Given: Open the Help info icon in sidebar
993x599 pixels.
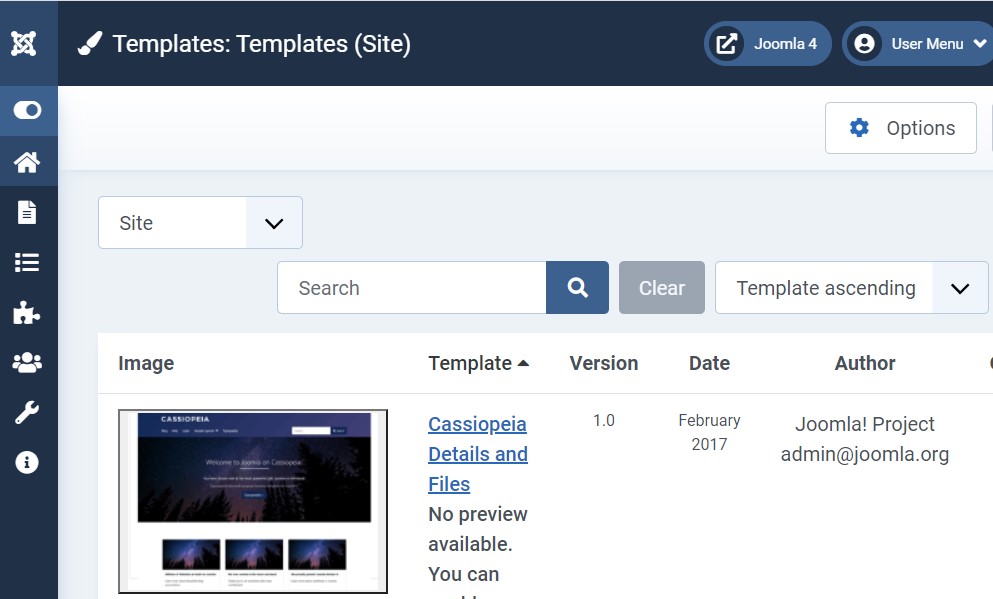Looking at the screenshot, I should 27,462.
